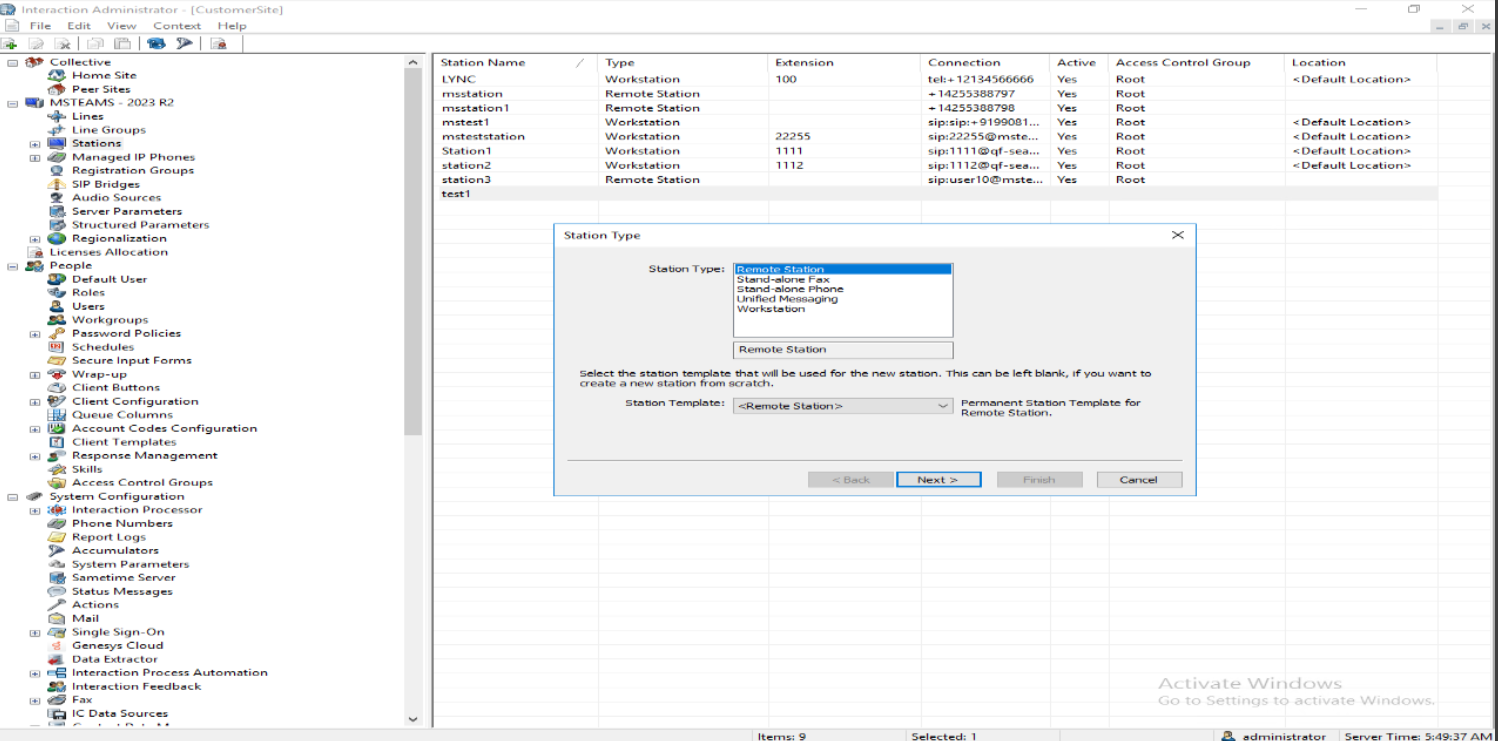Click the Phone Numbers tree icon

[56, 524]
